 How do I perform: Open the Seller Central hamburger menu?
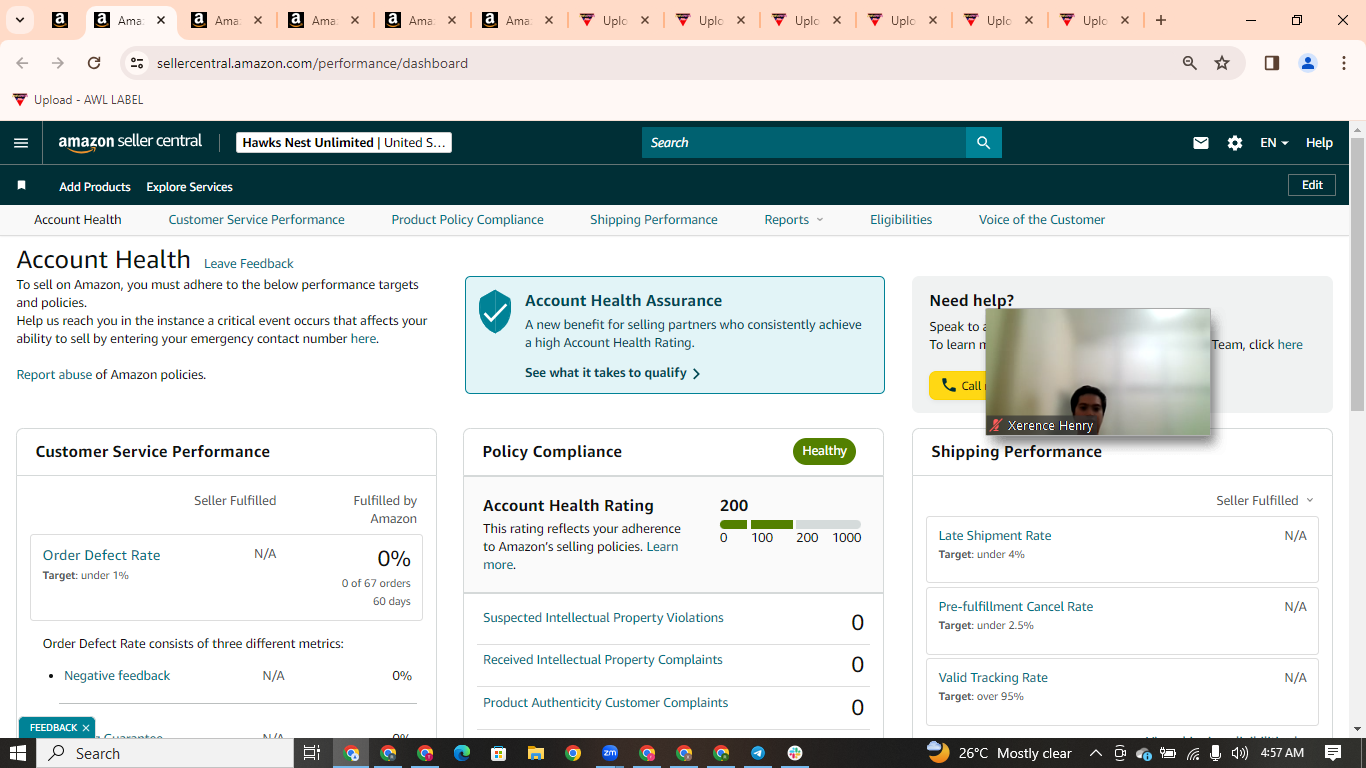coord(21,143)
